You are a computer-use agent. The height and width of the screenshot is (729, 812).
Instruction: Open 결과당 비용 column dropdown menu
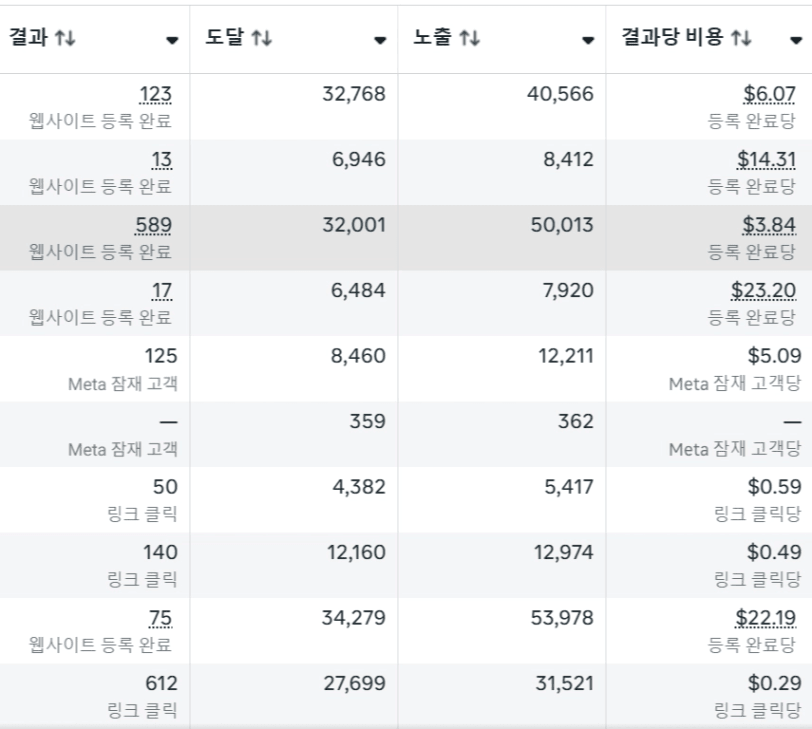[x=796, y=40]
